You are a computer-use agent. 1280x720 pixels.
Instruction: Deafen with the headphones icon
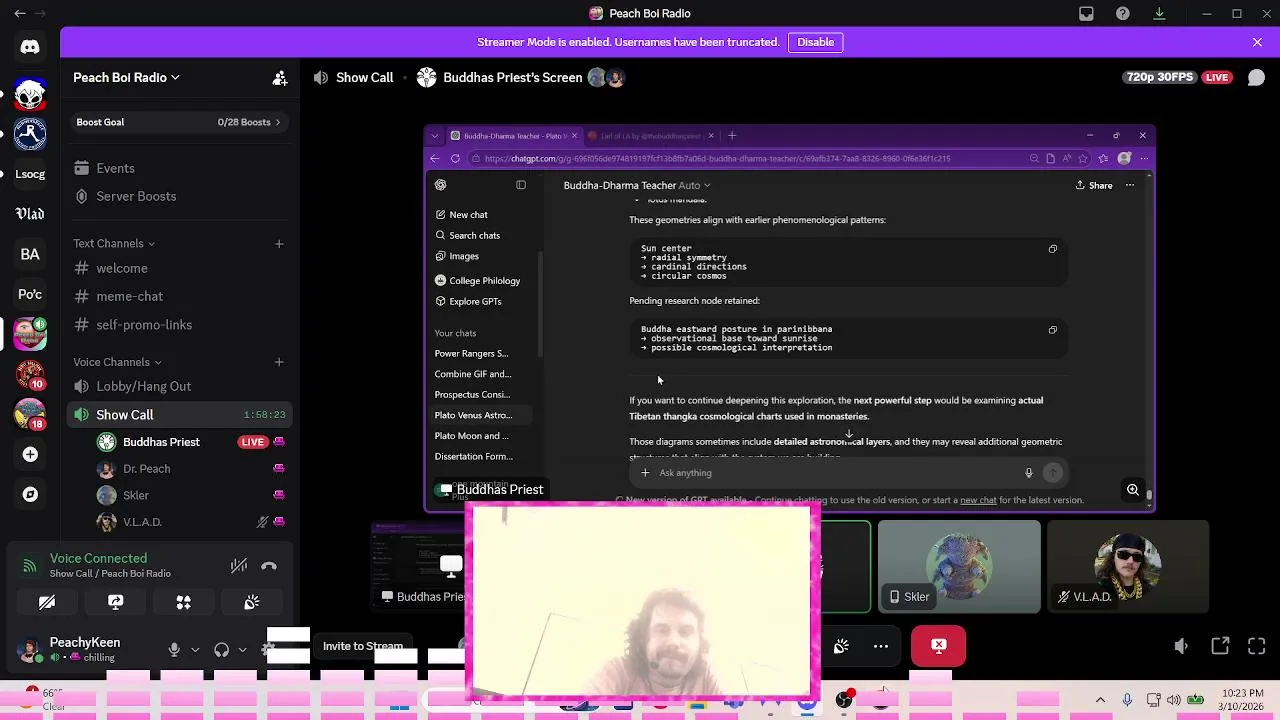coord(222,650)
